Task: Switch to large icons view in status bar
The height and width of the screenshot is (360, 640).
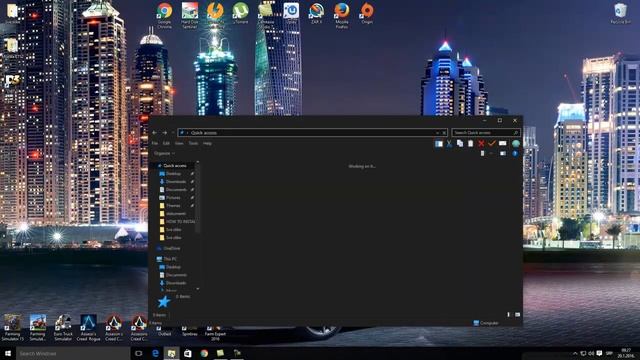Action: [518, 315]
